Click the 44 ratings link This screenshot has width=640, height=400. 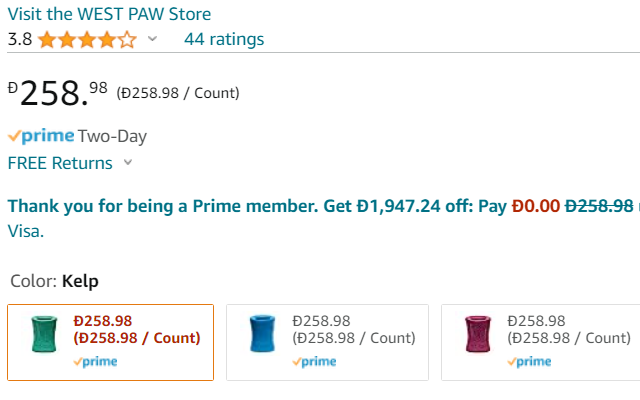point(224,39)
